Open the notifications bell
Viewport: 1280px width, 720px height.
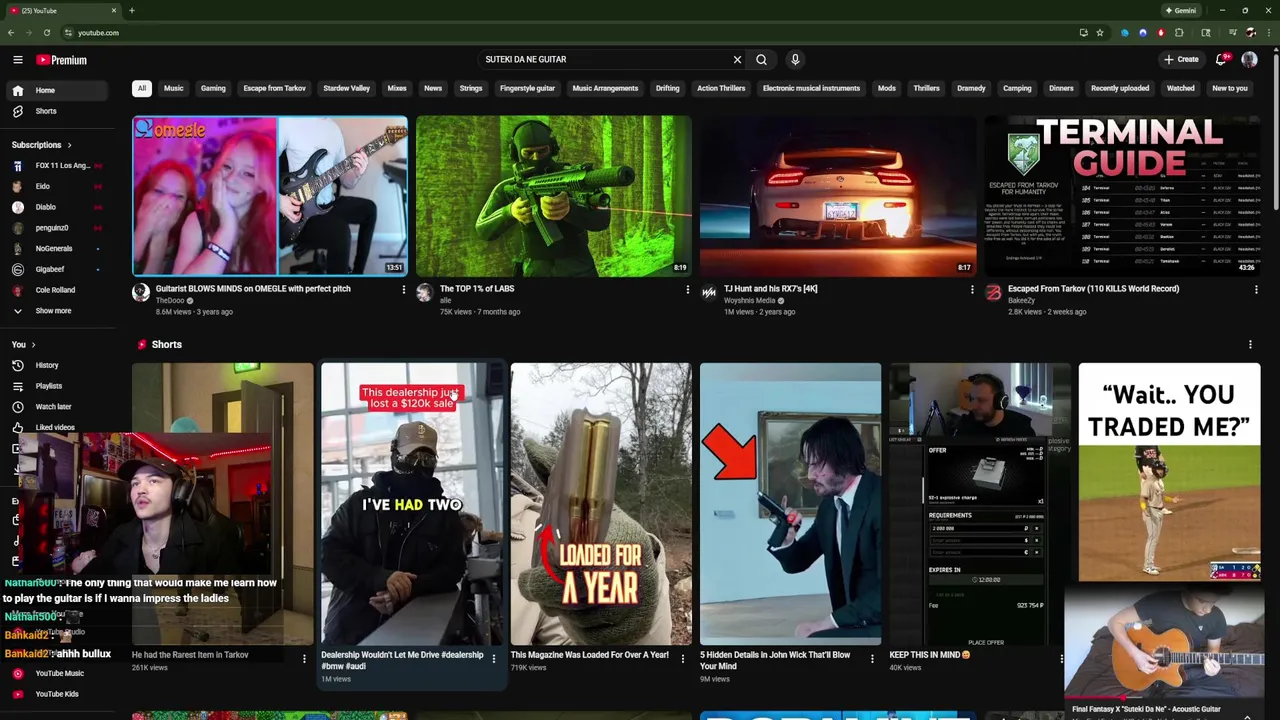pos(1220,60)
